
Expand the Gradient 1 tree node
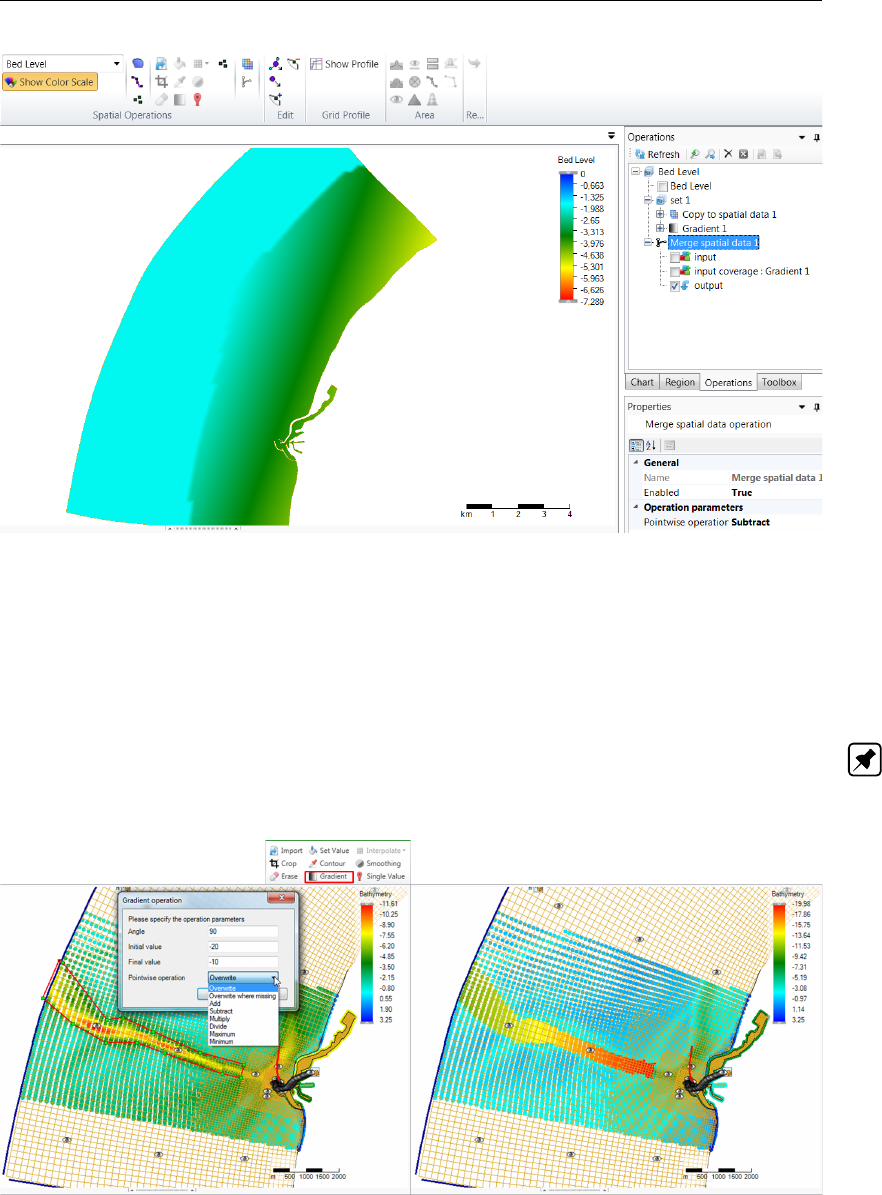pyautogui.click(x=660, y=228)
